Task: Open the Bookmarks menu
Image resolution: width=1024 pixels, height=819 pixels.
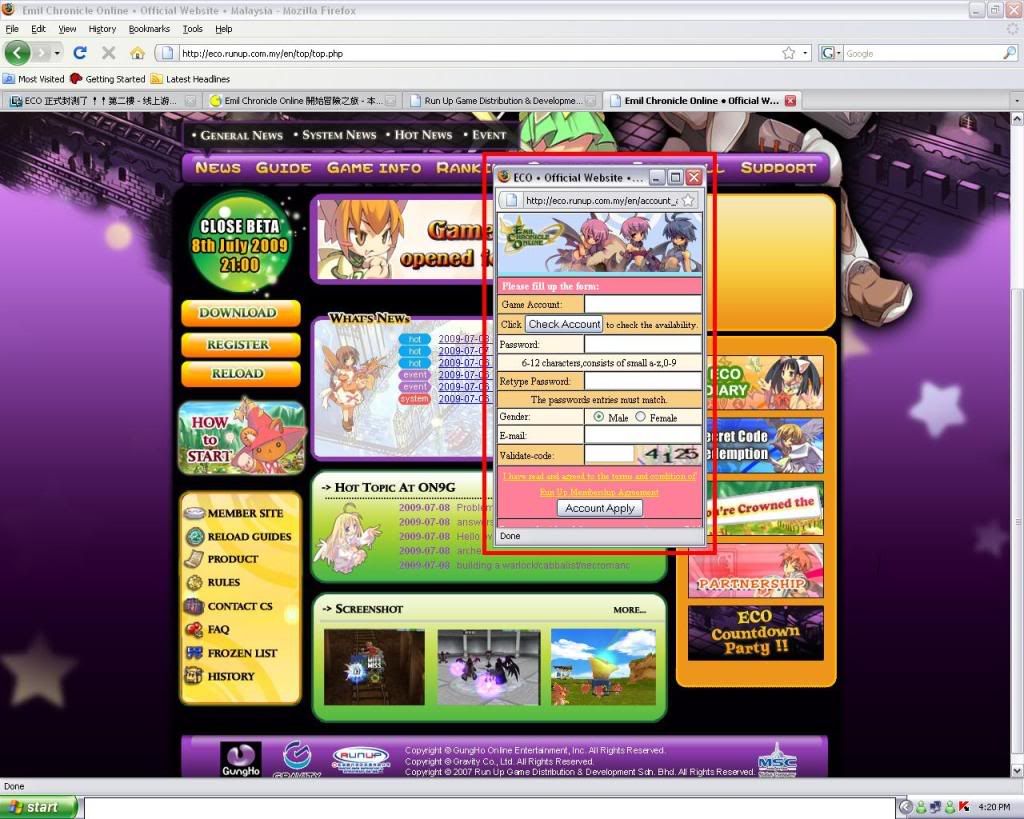Action: [149, 29]
